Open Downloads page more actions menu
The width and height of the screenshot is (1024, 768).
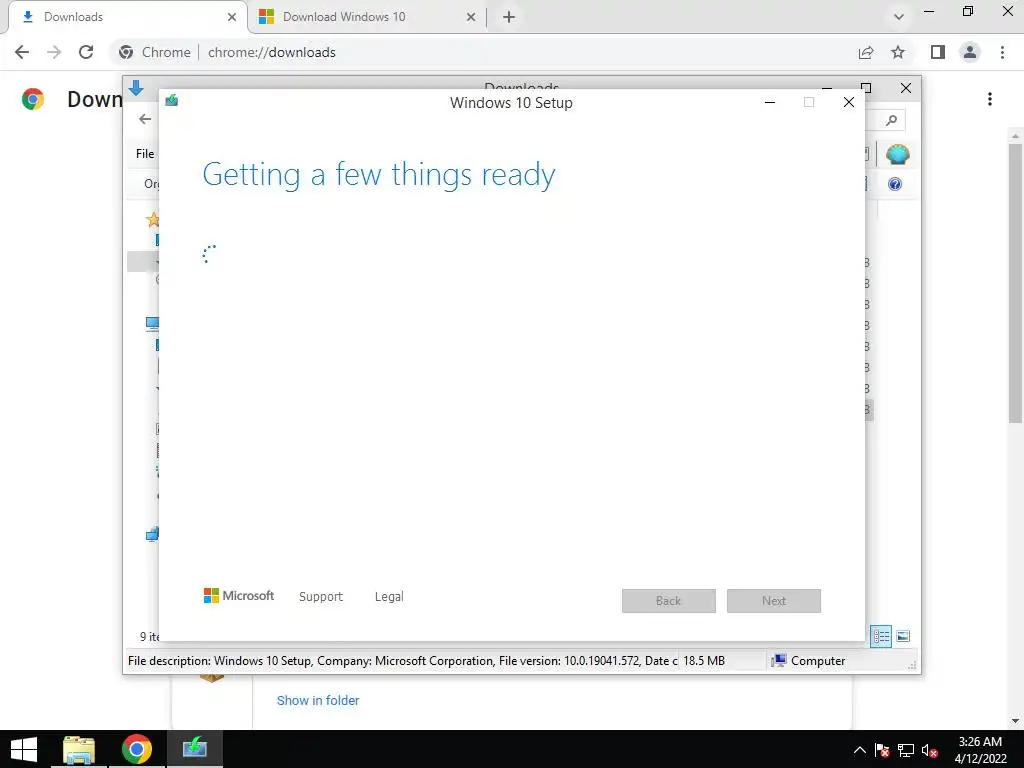tap(990, 99)
